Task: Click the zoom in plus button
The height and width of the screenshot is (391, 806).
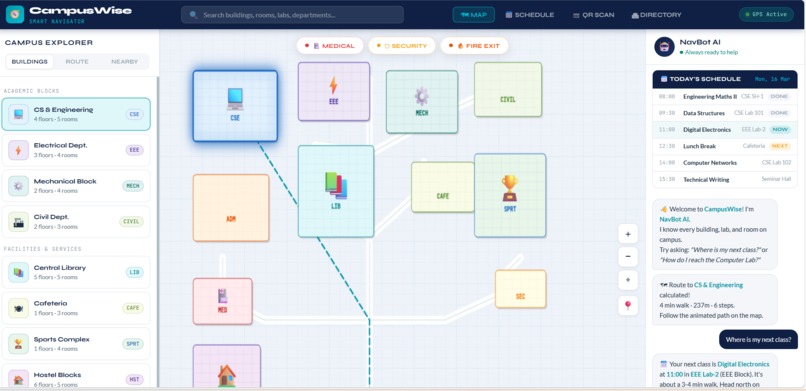Action: point(628,234)
